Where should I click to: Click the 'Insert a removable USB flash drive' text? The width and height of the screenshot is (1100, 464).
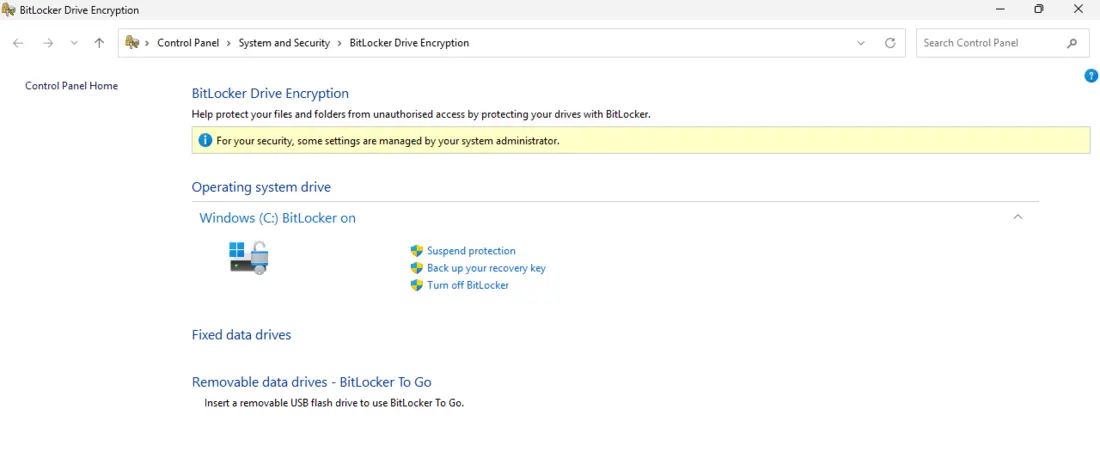click(x=334, y=404)
